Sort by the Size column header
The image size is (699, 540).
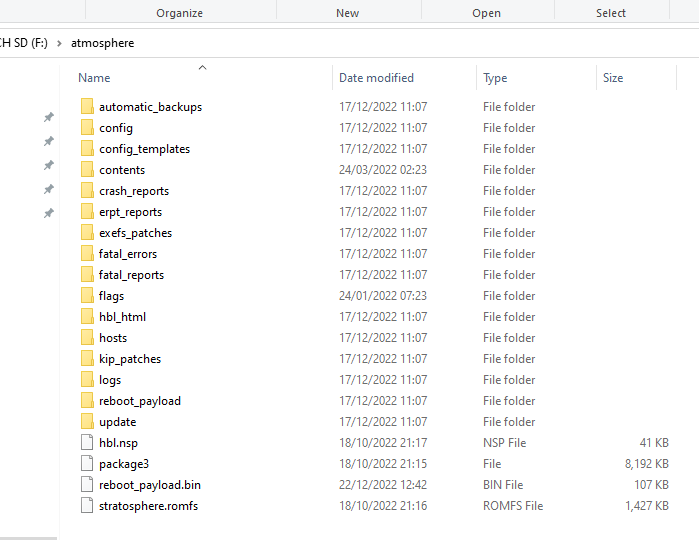tap(613, 78)
